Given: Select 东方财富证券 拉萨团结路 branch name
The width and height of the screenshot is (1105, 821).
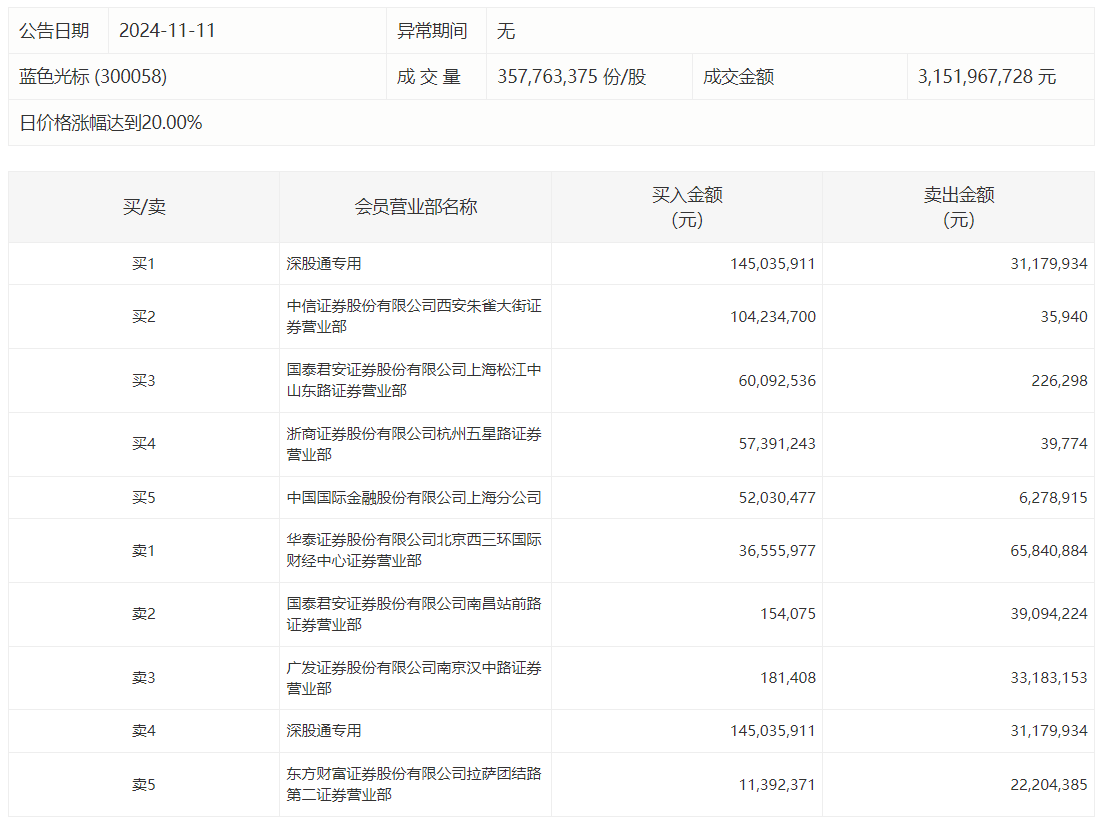Looking at the screenshot, I should (x=414, y=784).
